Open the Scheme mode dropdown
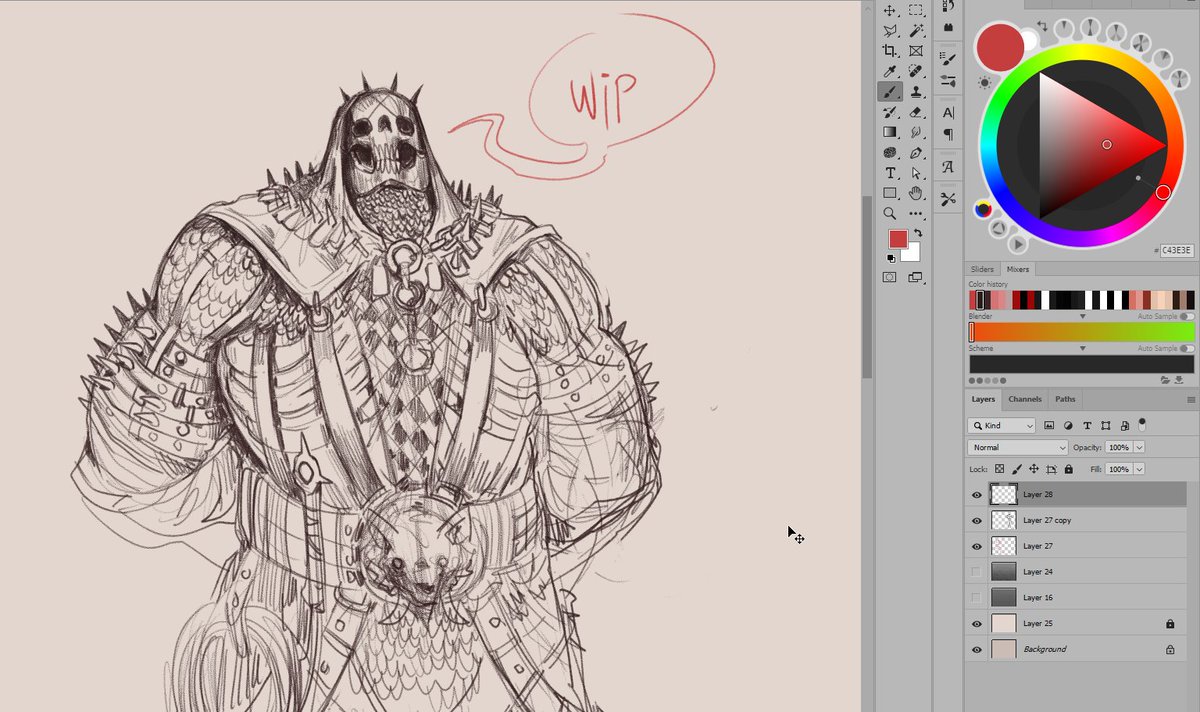 click(x=1082, y=348)
